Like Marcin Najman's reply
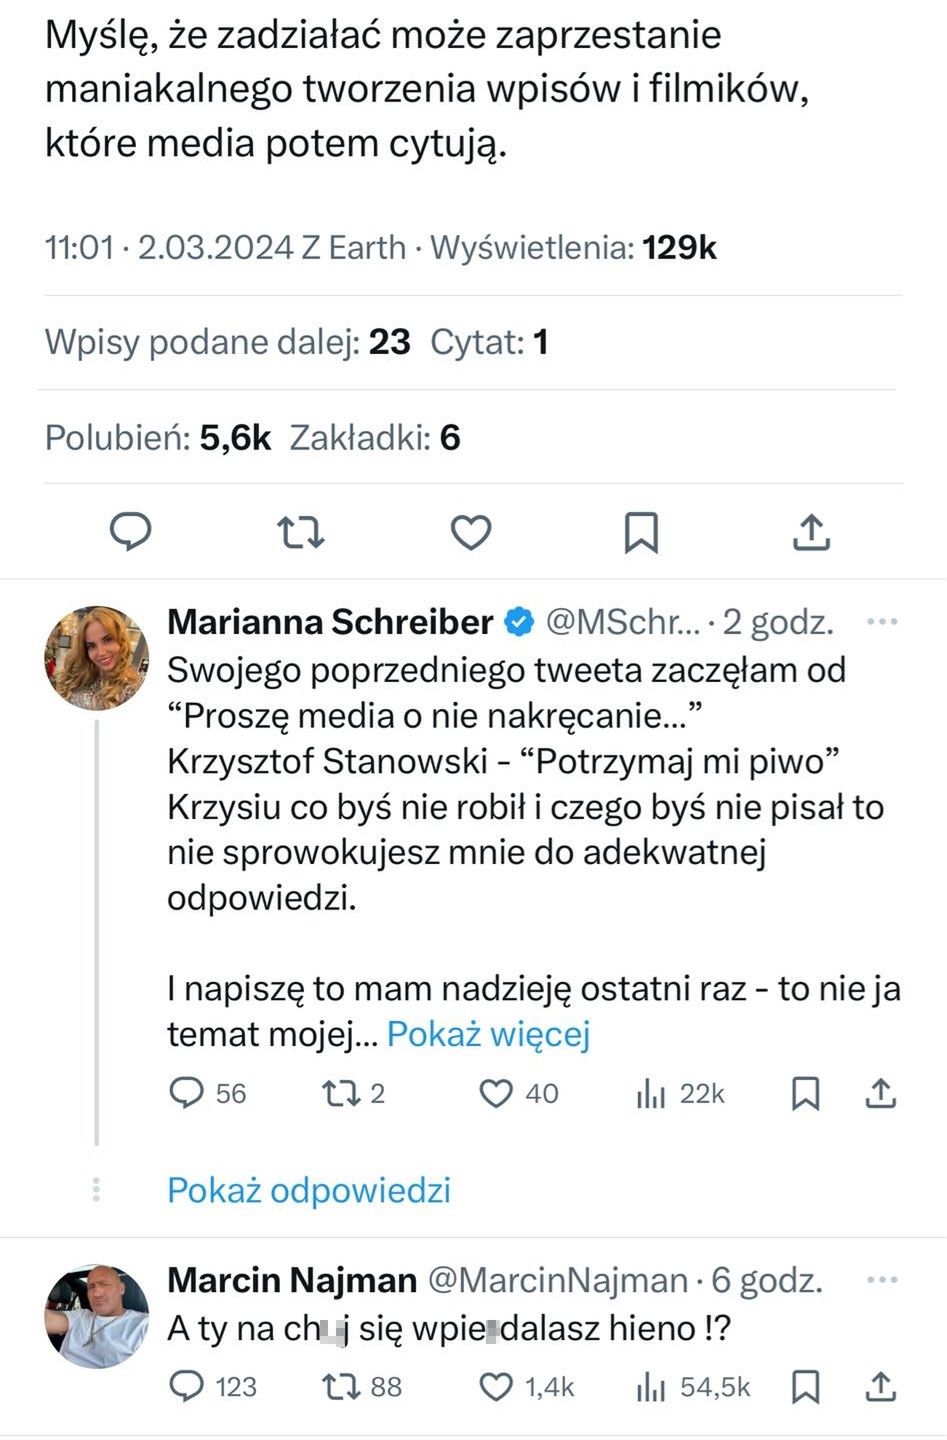Screen dimensions: 947x1440 [496, 1386]
